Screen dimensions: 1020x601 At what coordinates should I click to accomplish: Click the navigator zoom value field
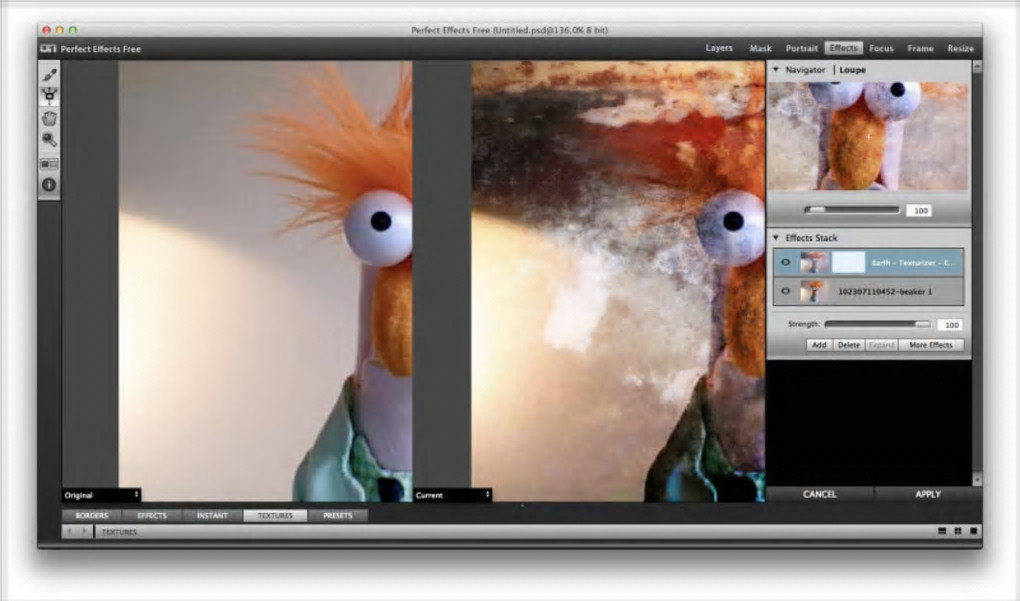click(x=920, y=211)
